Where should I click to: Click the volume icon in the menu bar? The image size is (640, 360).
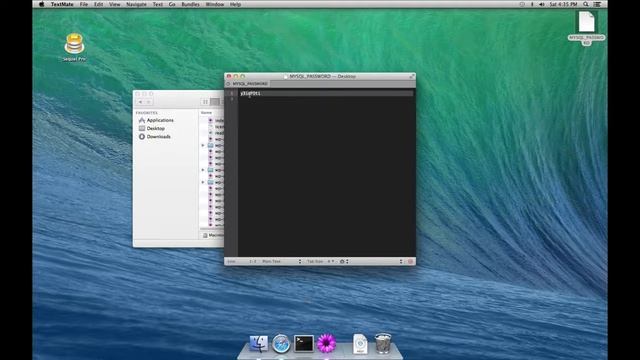tap(542, 4)
